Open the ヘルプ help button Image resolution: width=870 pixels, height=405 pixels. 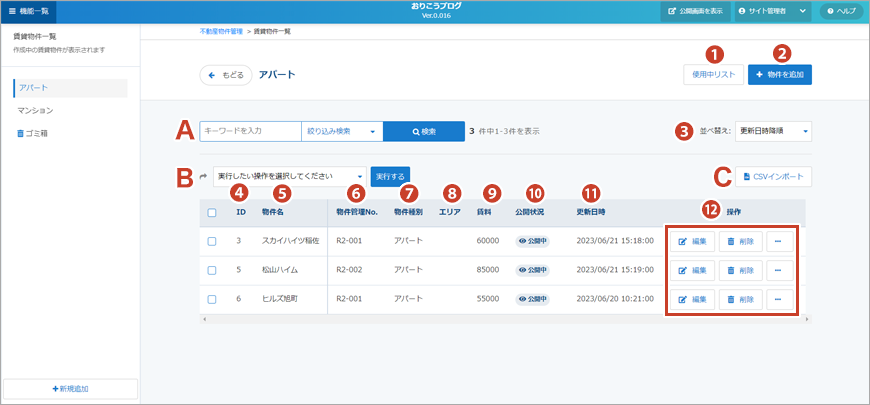point(841,12)
